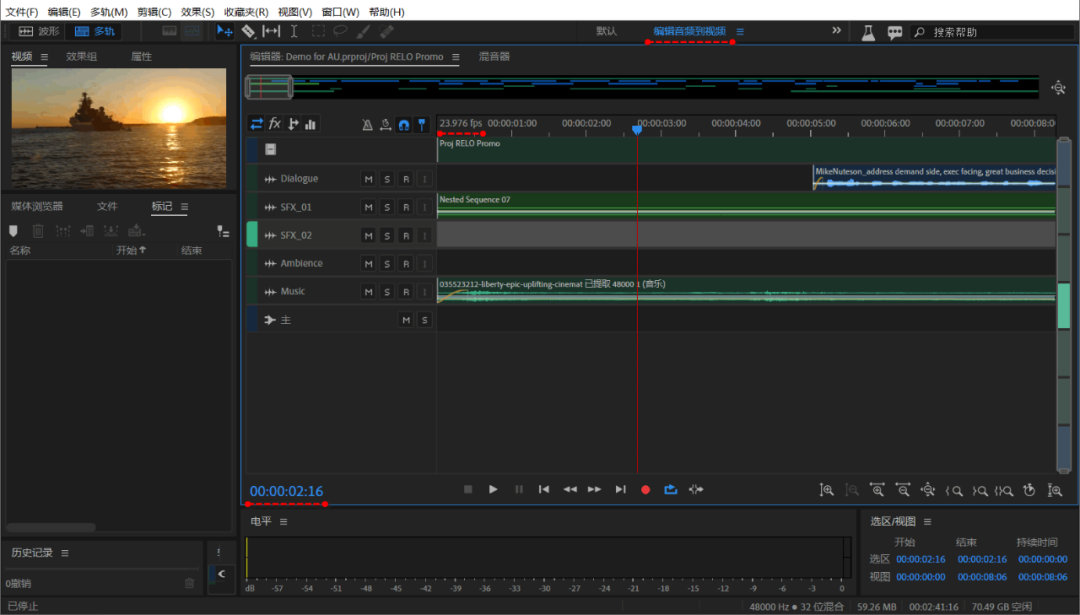Click the speech bubble feedback icon
The width and height of the screenshot is (1080, 615).
(x=895, y=32)
